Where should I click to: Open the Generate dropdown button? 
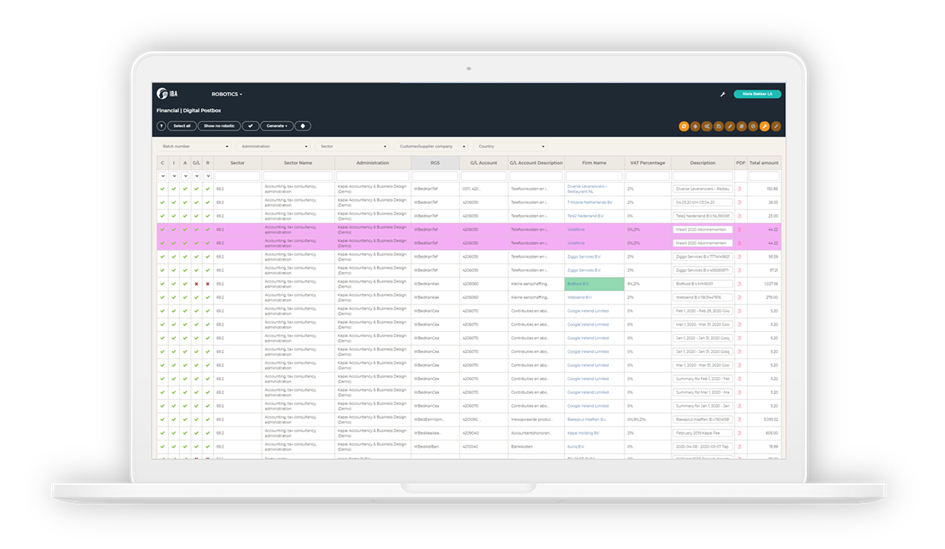pyautogui.click(x=277, y=126)
